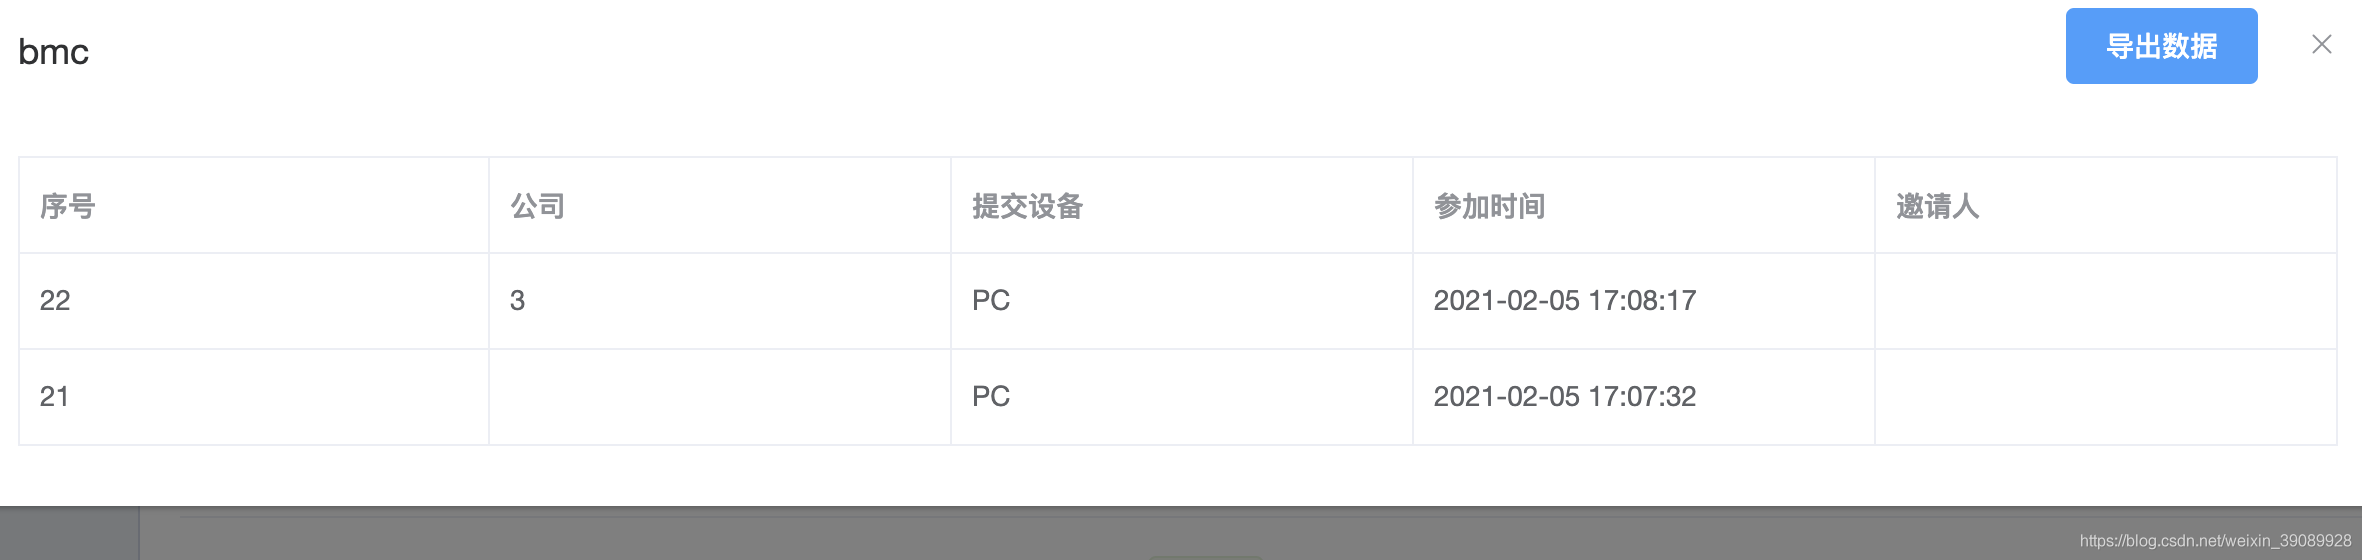The width and height of the screenshot is (2362, 560).
Task: Click the bmc dialog title
Action: (54, 52)
